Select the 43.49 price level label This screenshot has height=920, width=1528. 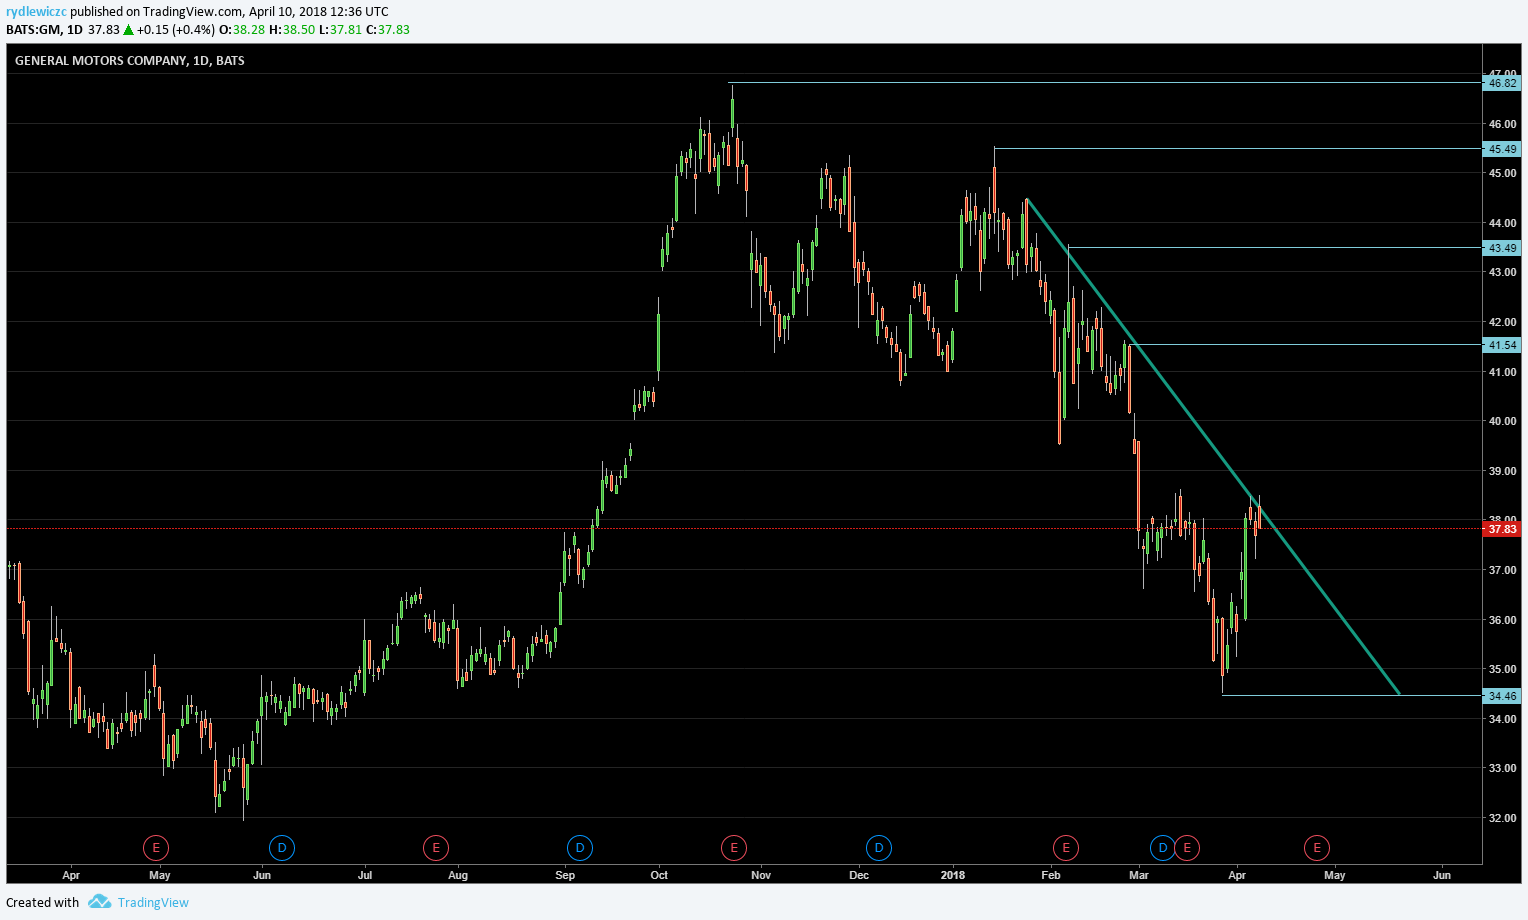[x=1501, y=248]
